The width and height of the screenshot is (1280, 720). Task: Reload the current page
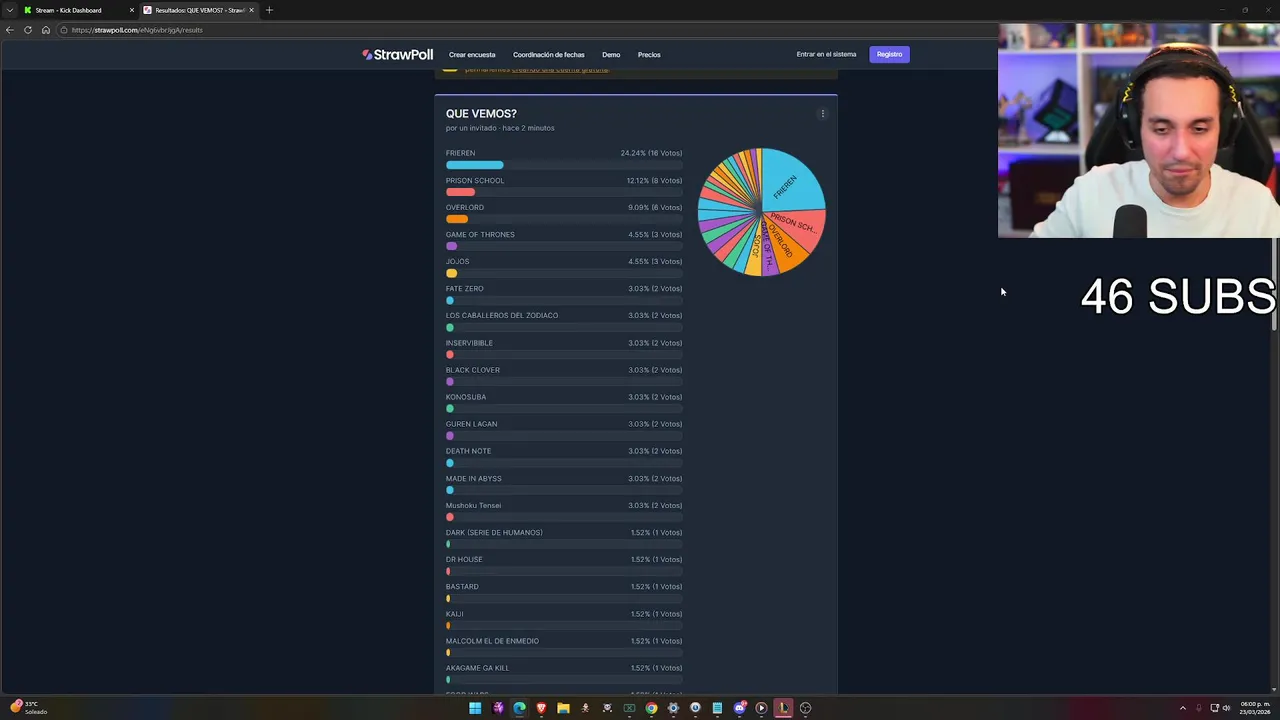[28, 30]
